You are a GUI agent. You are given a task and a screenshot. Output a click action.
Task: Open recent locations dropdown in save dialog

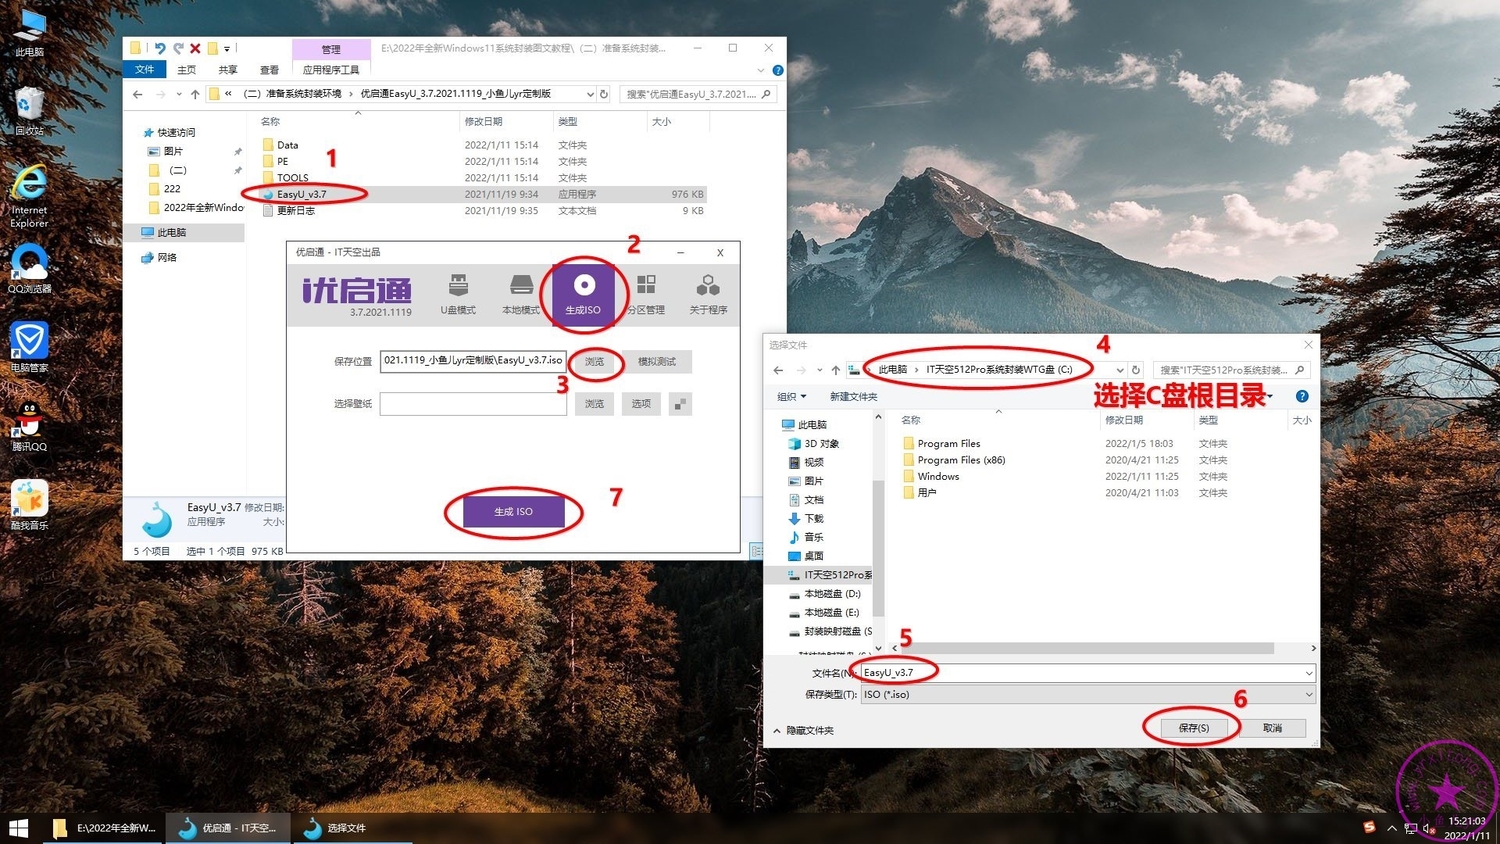tap(819, 370)
